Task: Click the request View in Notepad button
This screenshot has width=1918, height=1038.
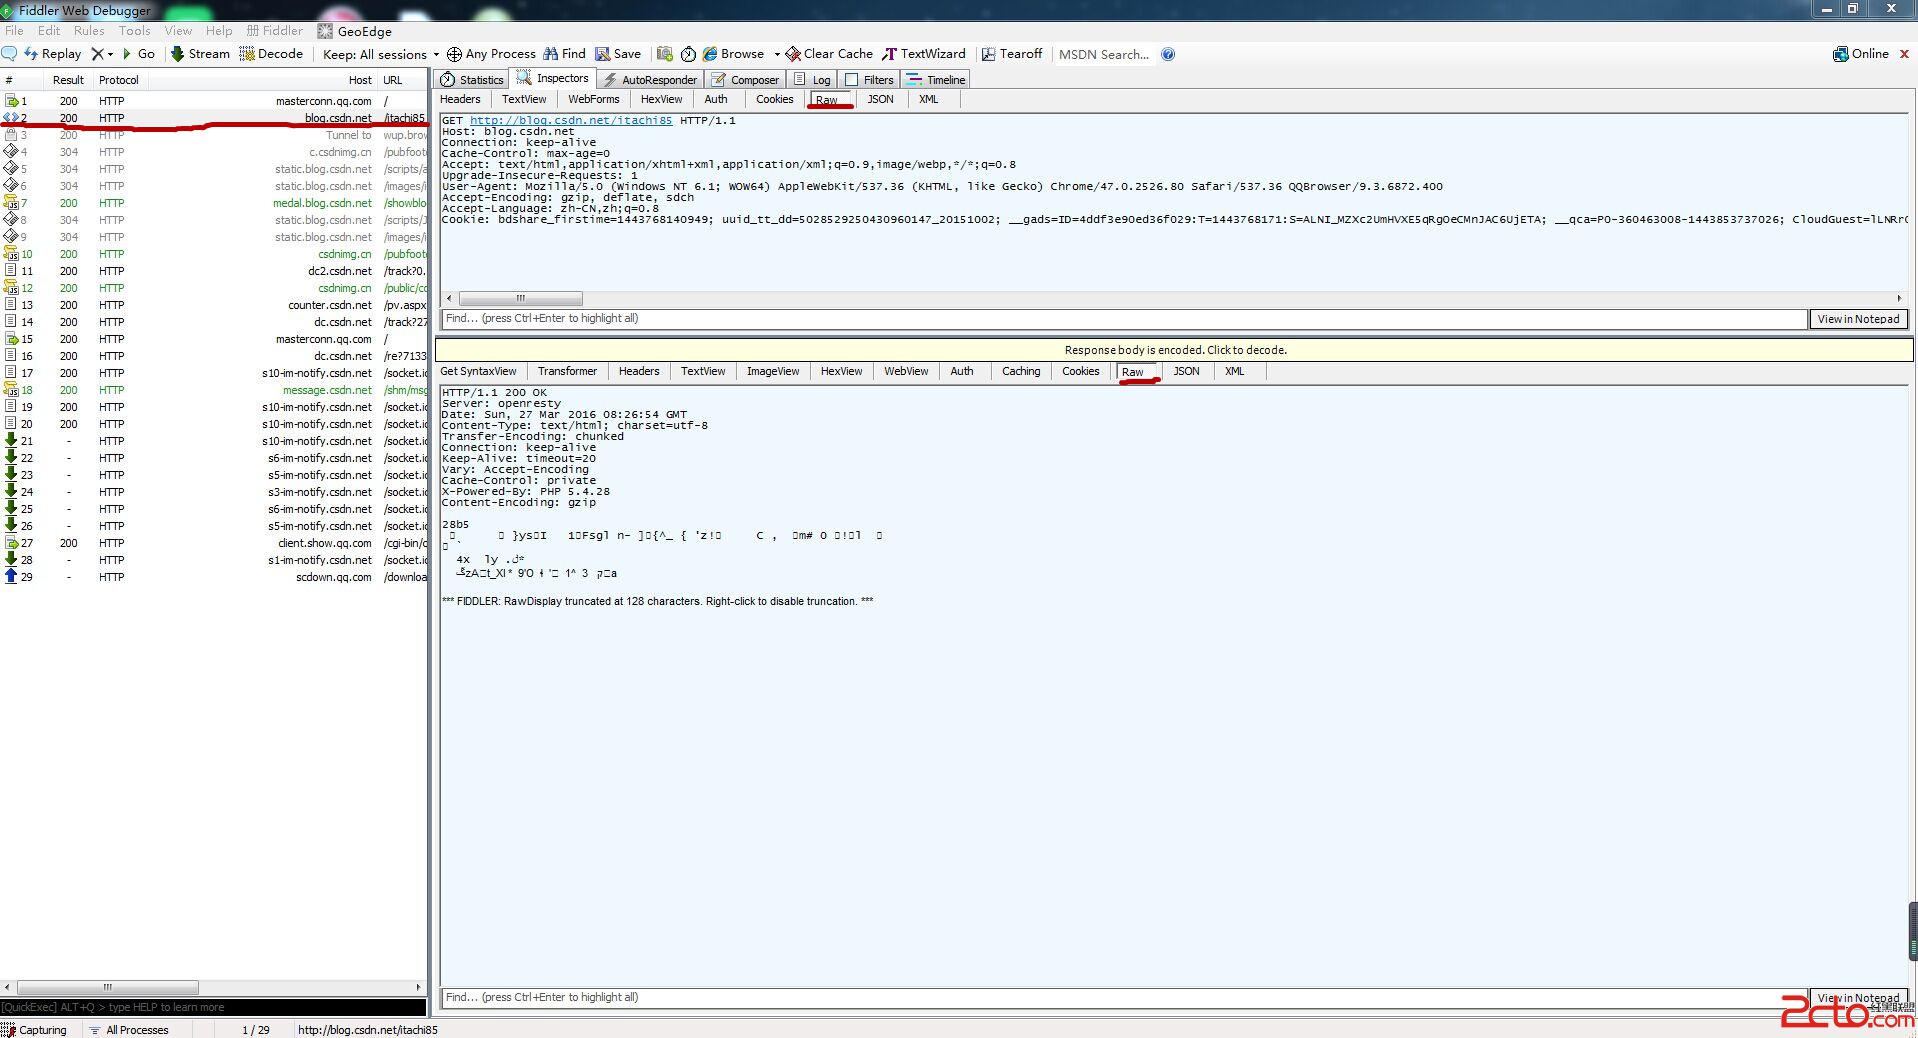Action: pyautogui.click(x=1858, y=319)
